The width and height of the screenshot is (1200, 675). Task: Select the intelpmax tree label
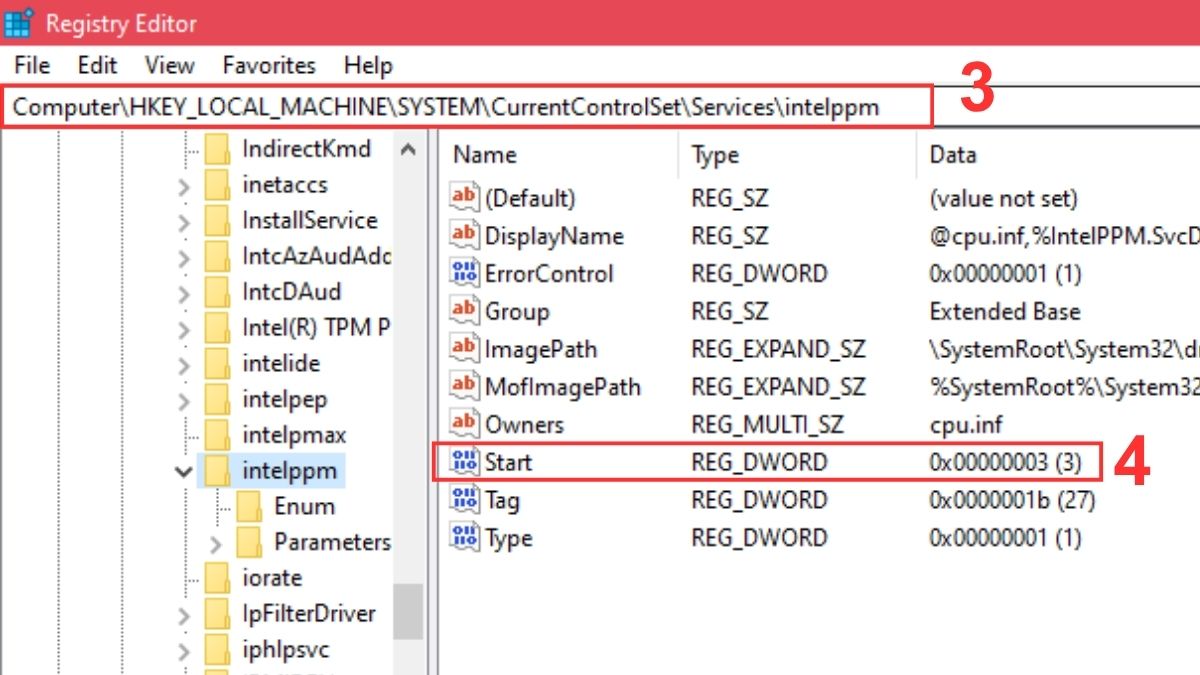point(294,435)
